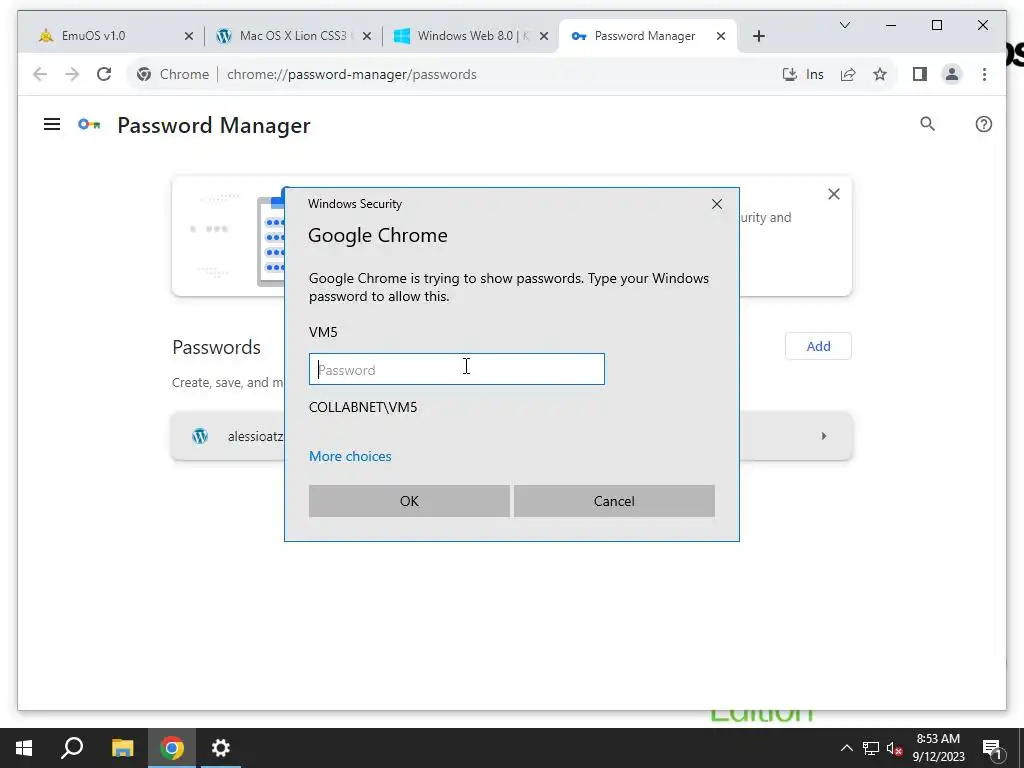Switch to the Windows Web 8.0 tab
Viewport: 1024px width, 768px height.
point(472,36)
